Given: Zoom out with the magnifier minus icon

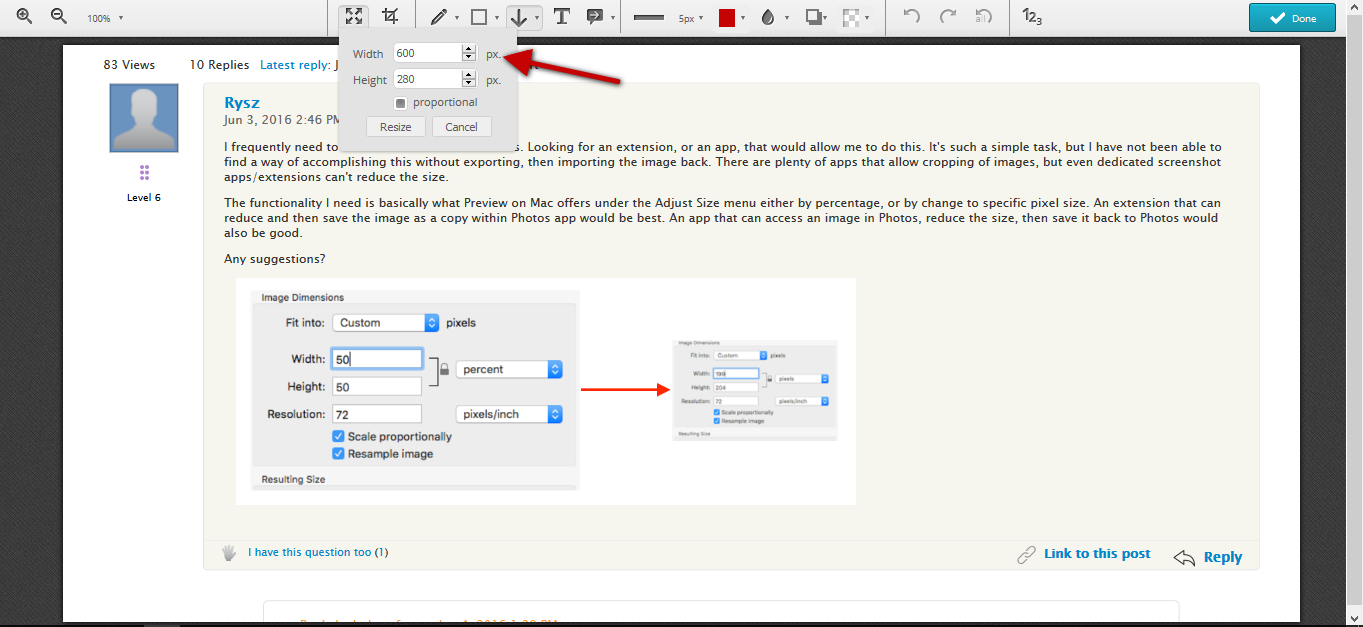Looking at the screenshot, I should (59, 17).
